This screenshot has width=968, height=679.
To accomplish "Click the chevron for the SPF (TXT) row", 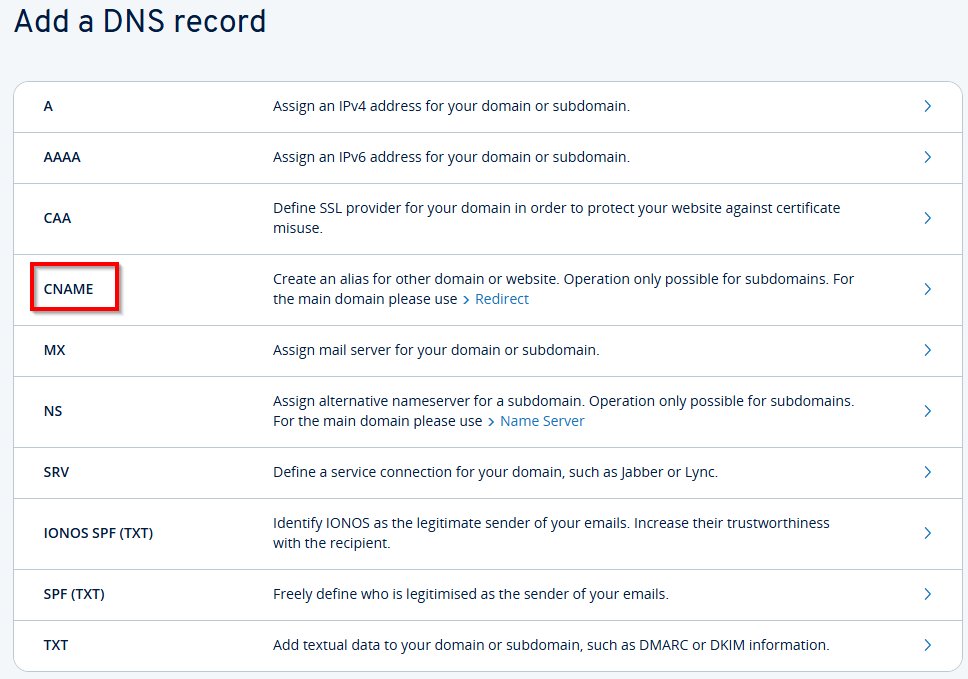I will click(x=928, y=594).
